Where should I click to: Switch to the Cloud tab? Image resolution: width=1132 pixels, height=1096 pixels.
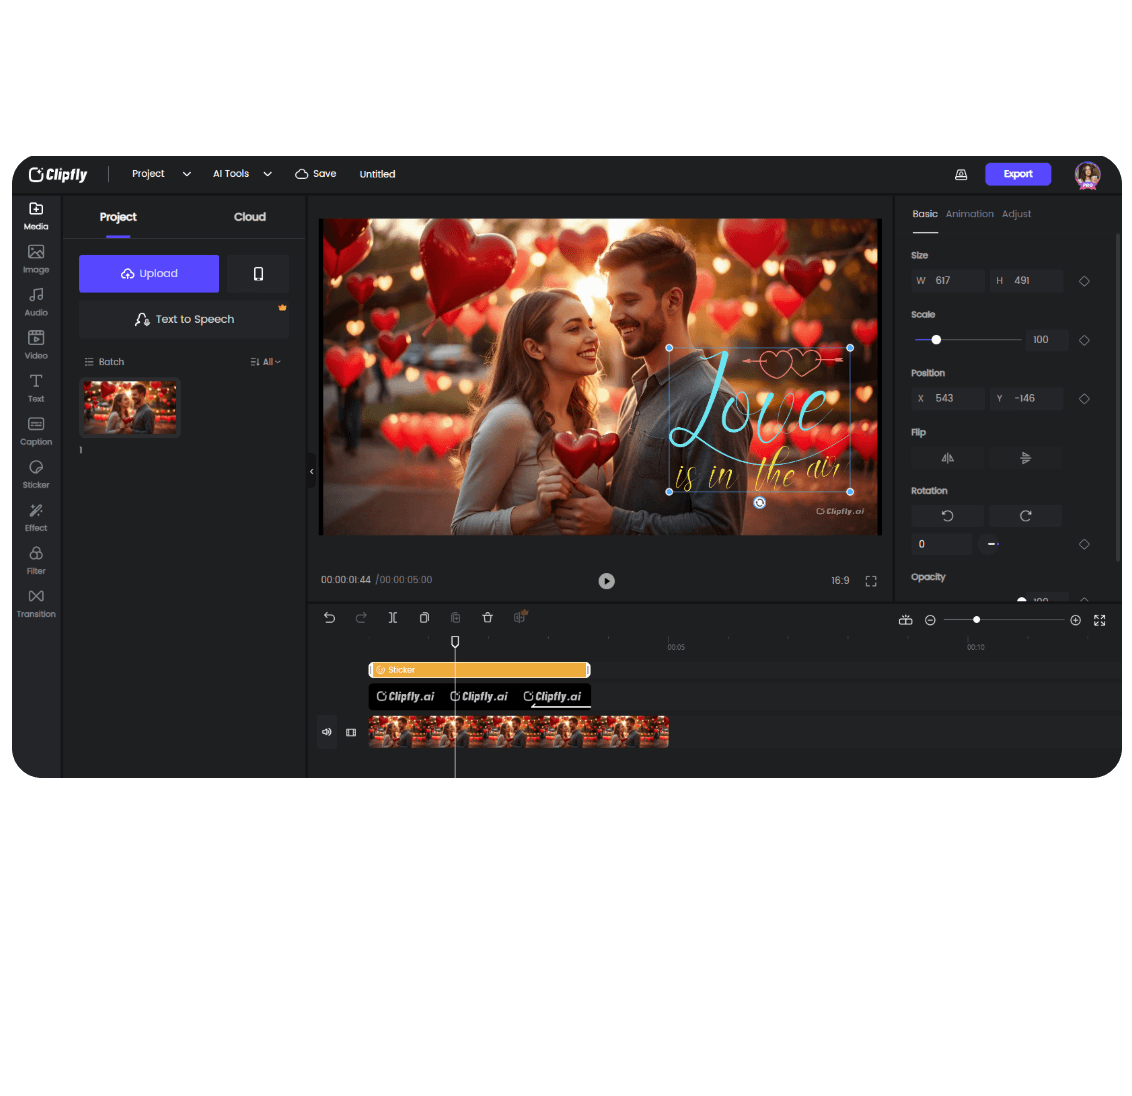(x=249, y=217)
